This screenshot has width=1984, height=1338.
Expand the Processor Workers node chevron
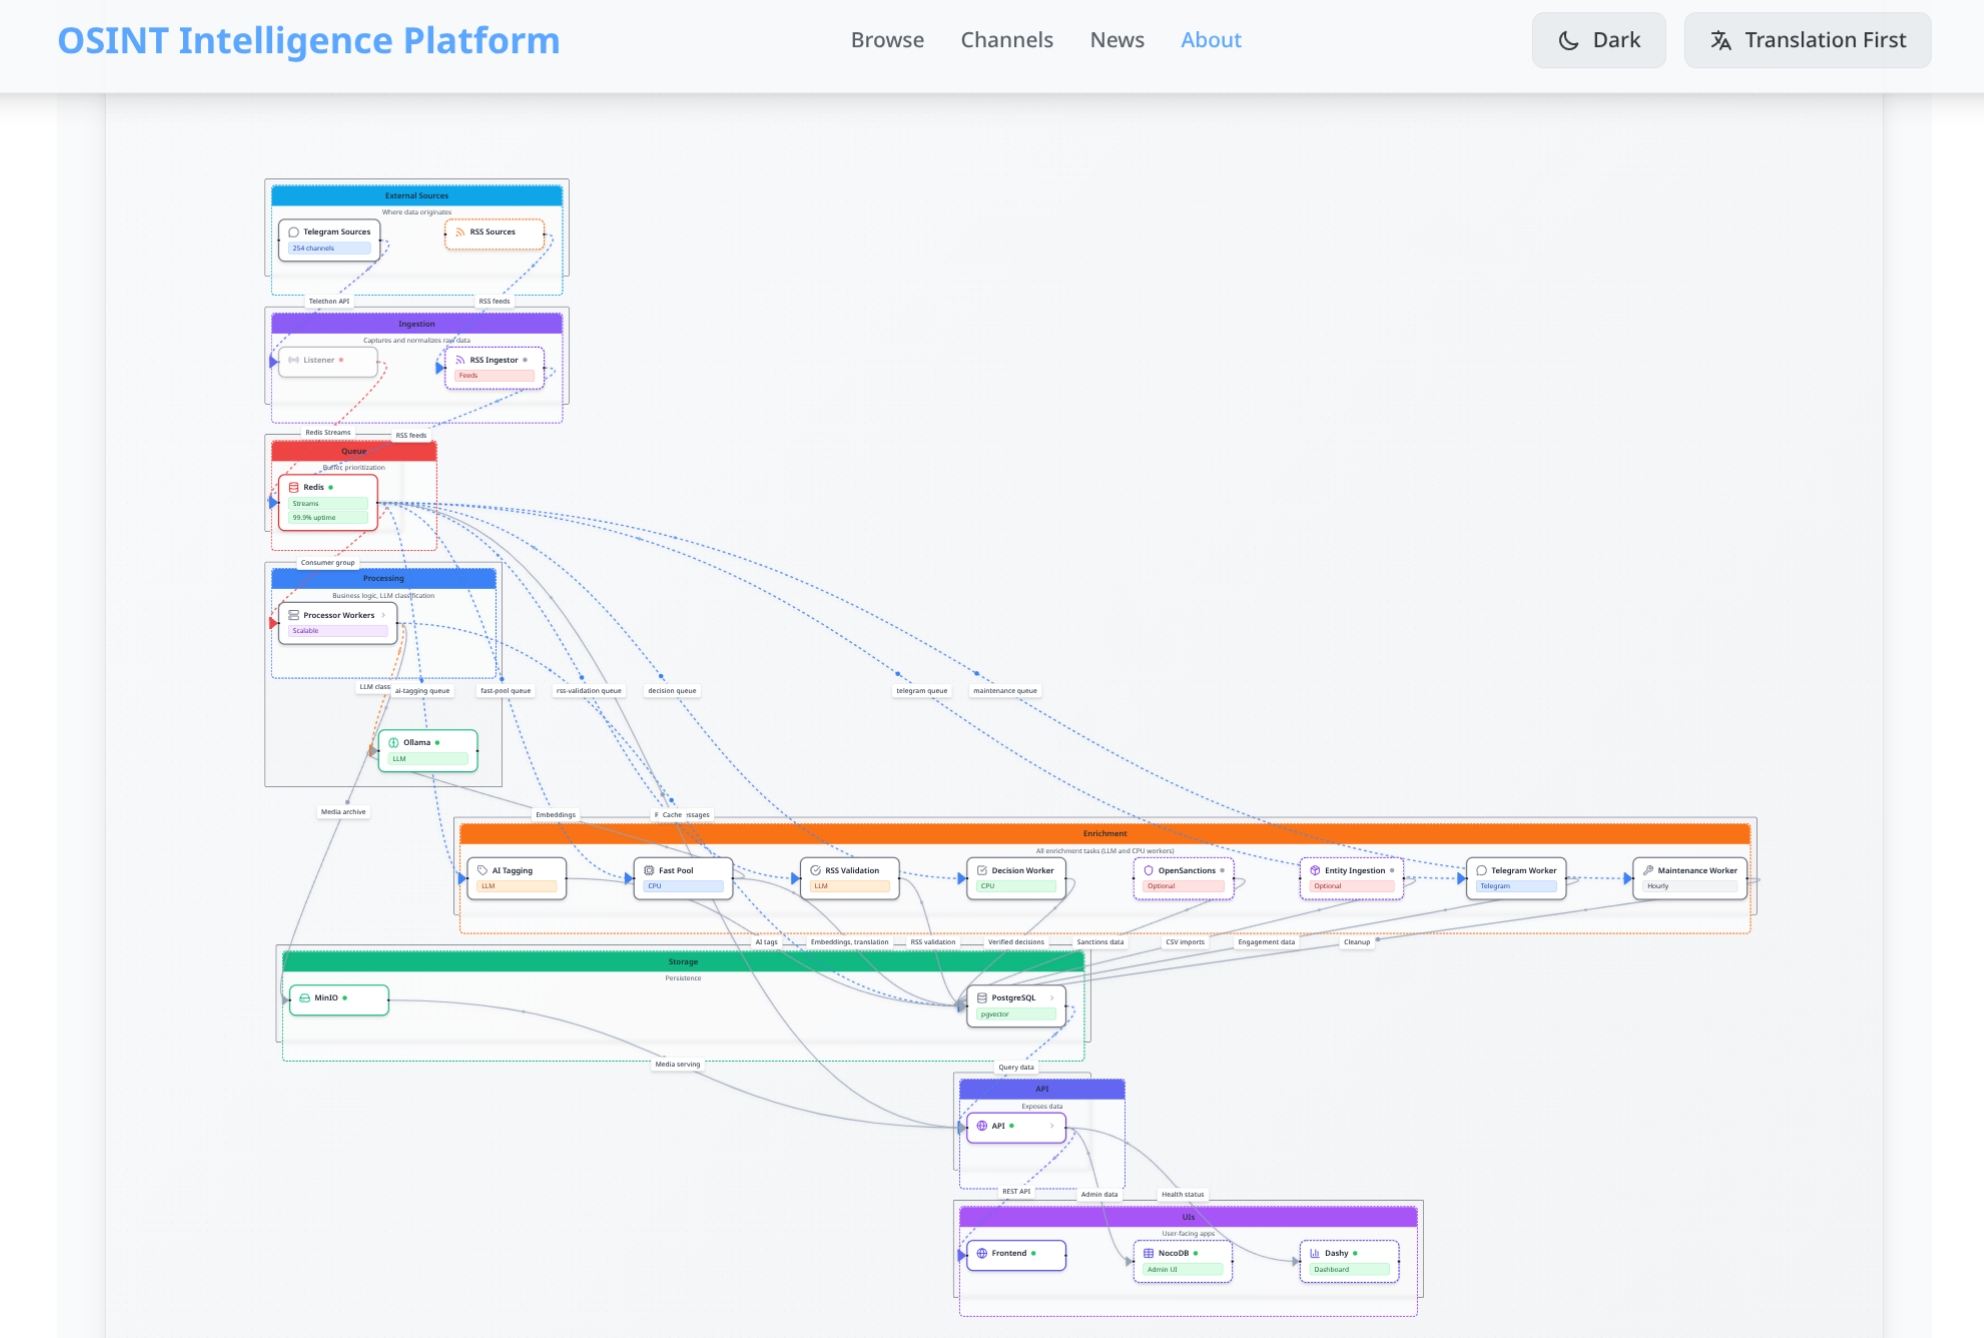pos(383,615)
